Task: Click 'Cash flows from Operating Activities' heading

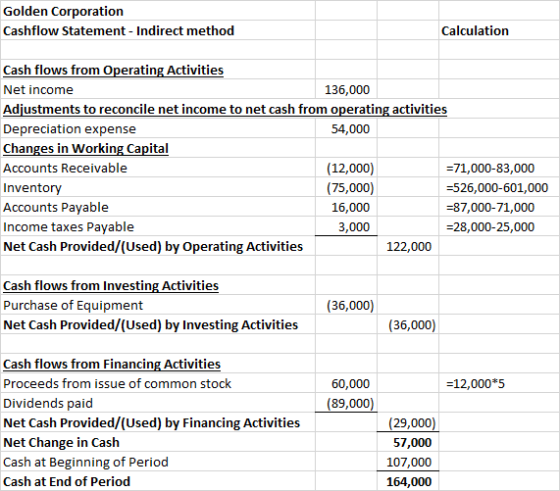Action: tap(113, 70)
